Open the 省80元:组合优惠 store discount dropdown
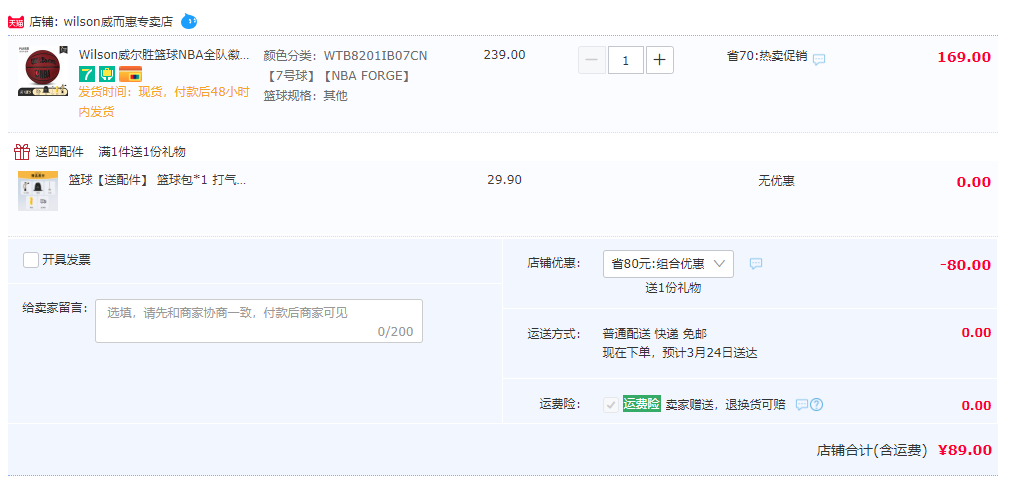1013x488 pixels. pyautogui.click(x=668, y=264)
